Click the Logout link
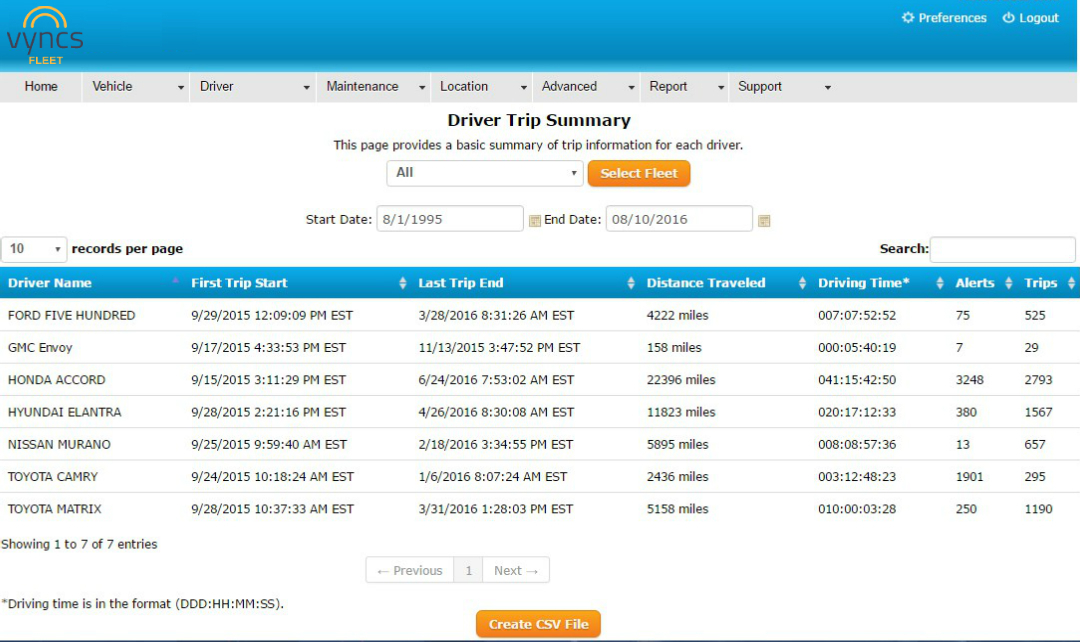 click(x=1039, y=18)
